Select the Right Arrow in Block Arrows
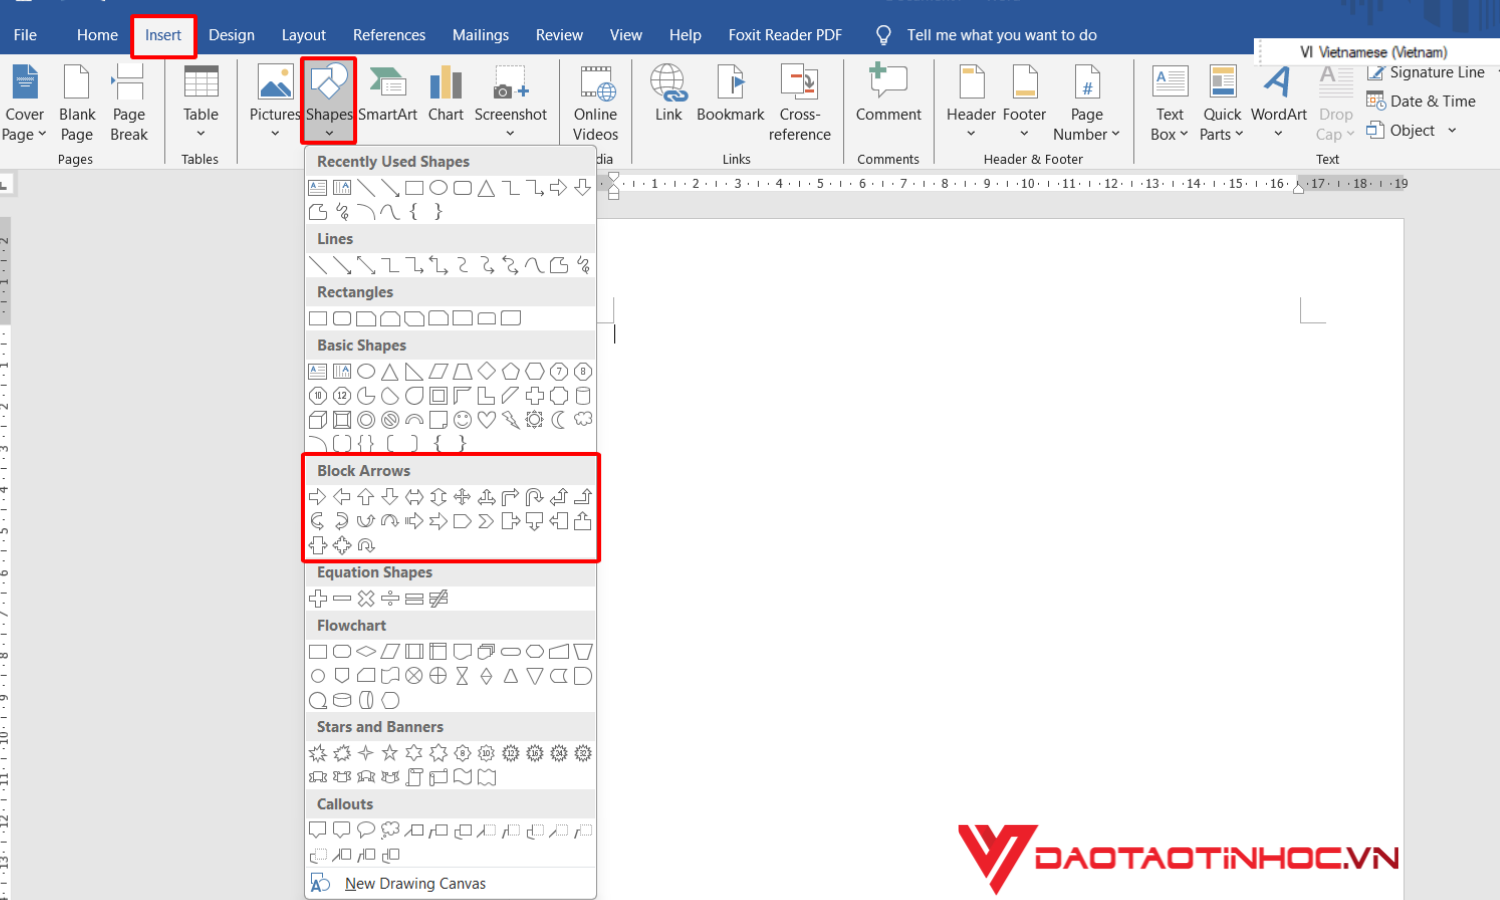 tap(318, 497)
